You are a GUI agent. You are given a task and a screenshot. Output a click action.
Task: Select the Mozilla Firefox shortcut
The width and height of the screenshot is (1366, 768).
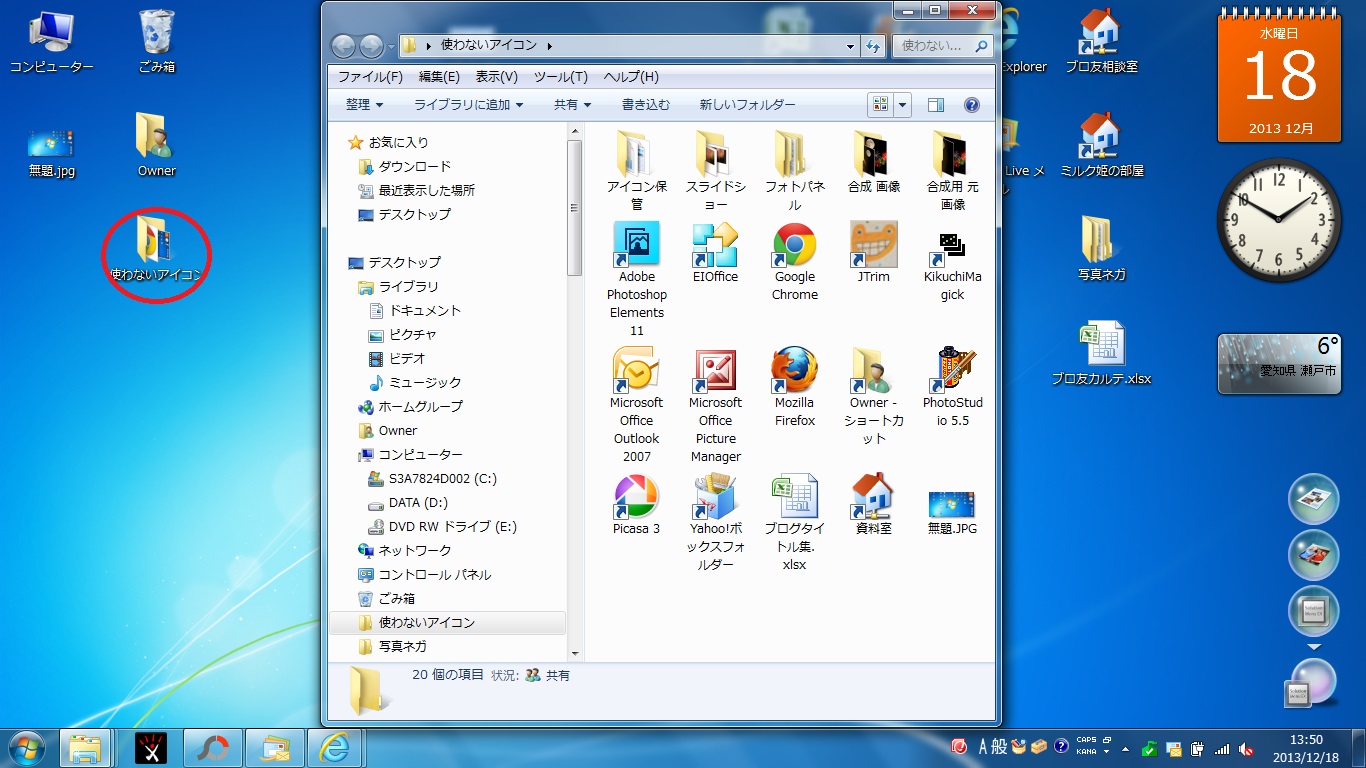tap(795, 387)
